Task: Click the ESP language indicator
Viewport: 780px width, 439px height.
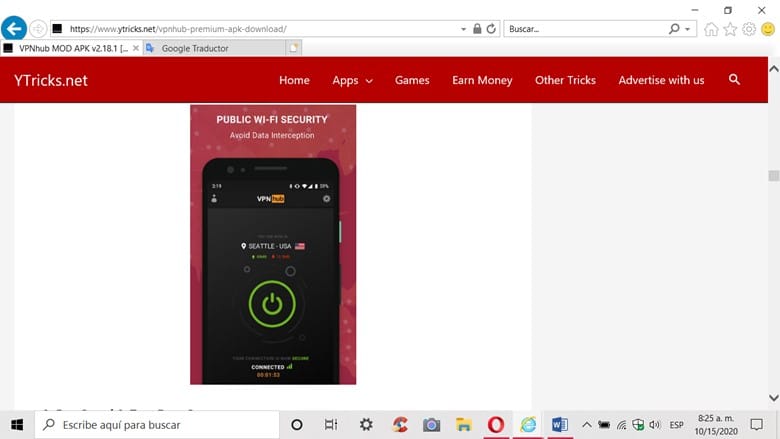Action: click(677, 425)
